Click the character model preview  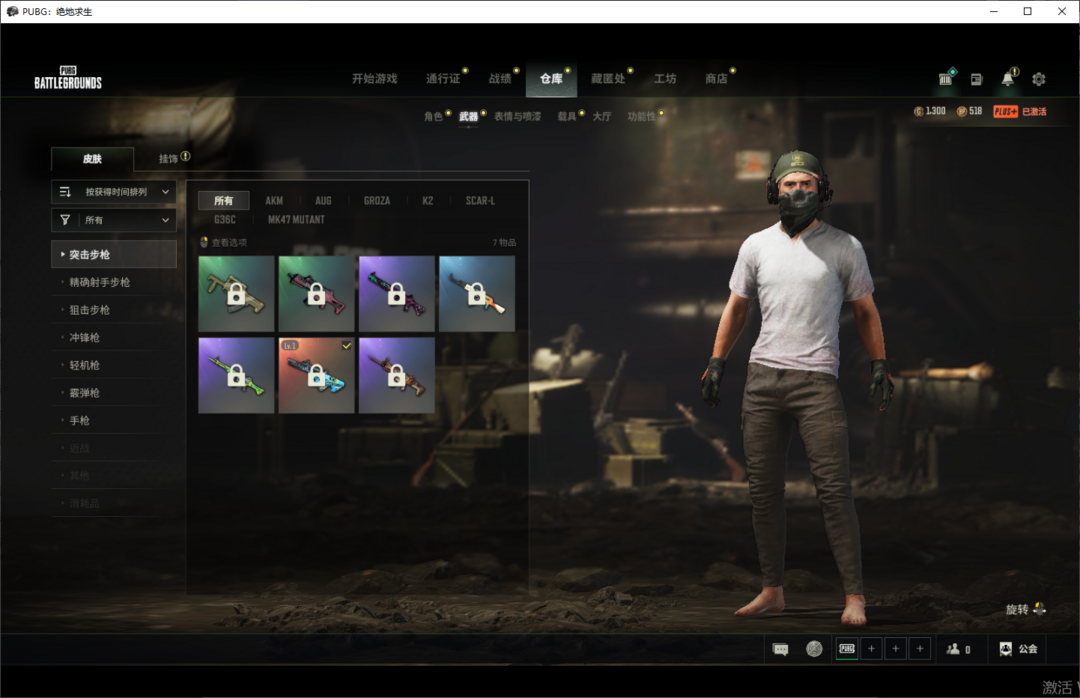[x=798, y=386]
